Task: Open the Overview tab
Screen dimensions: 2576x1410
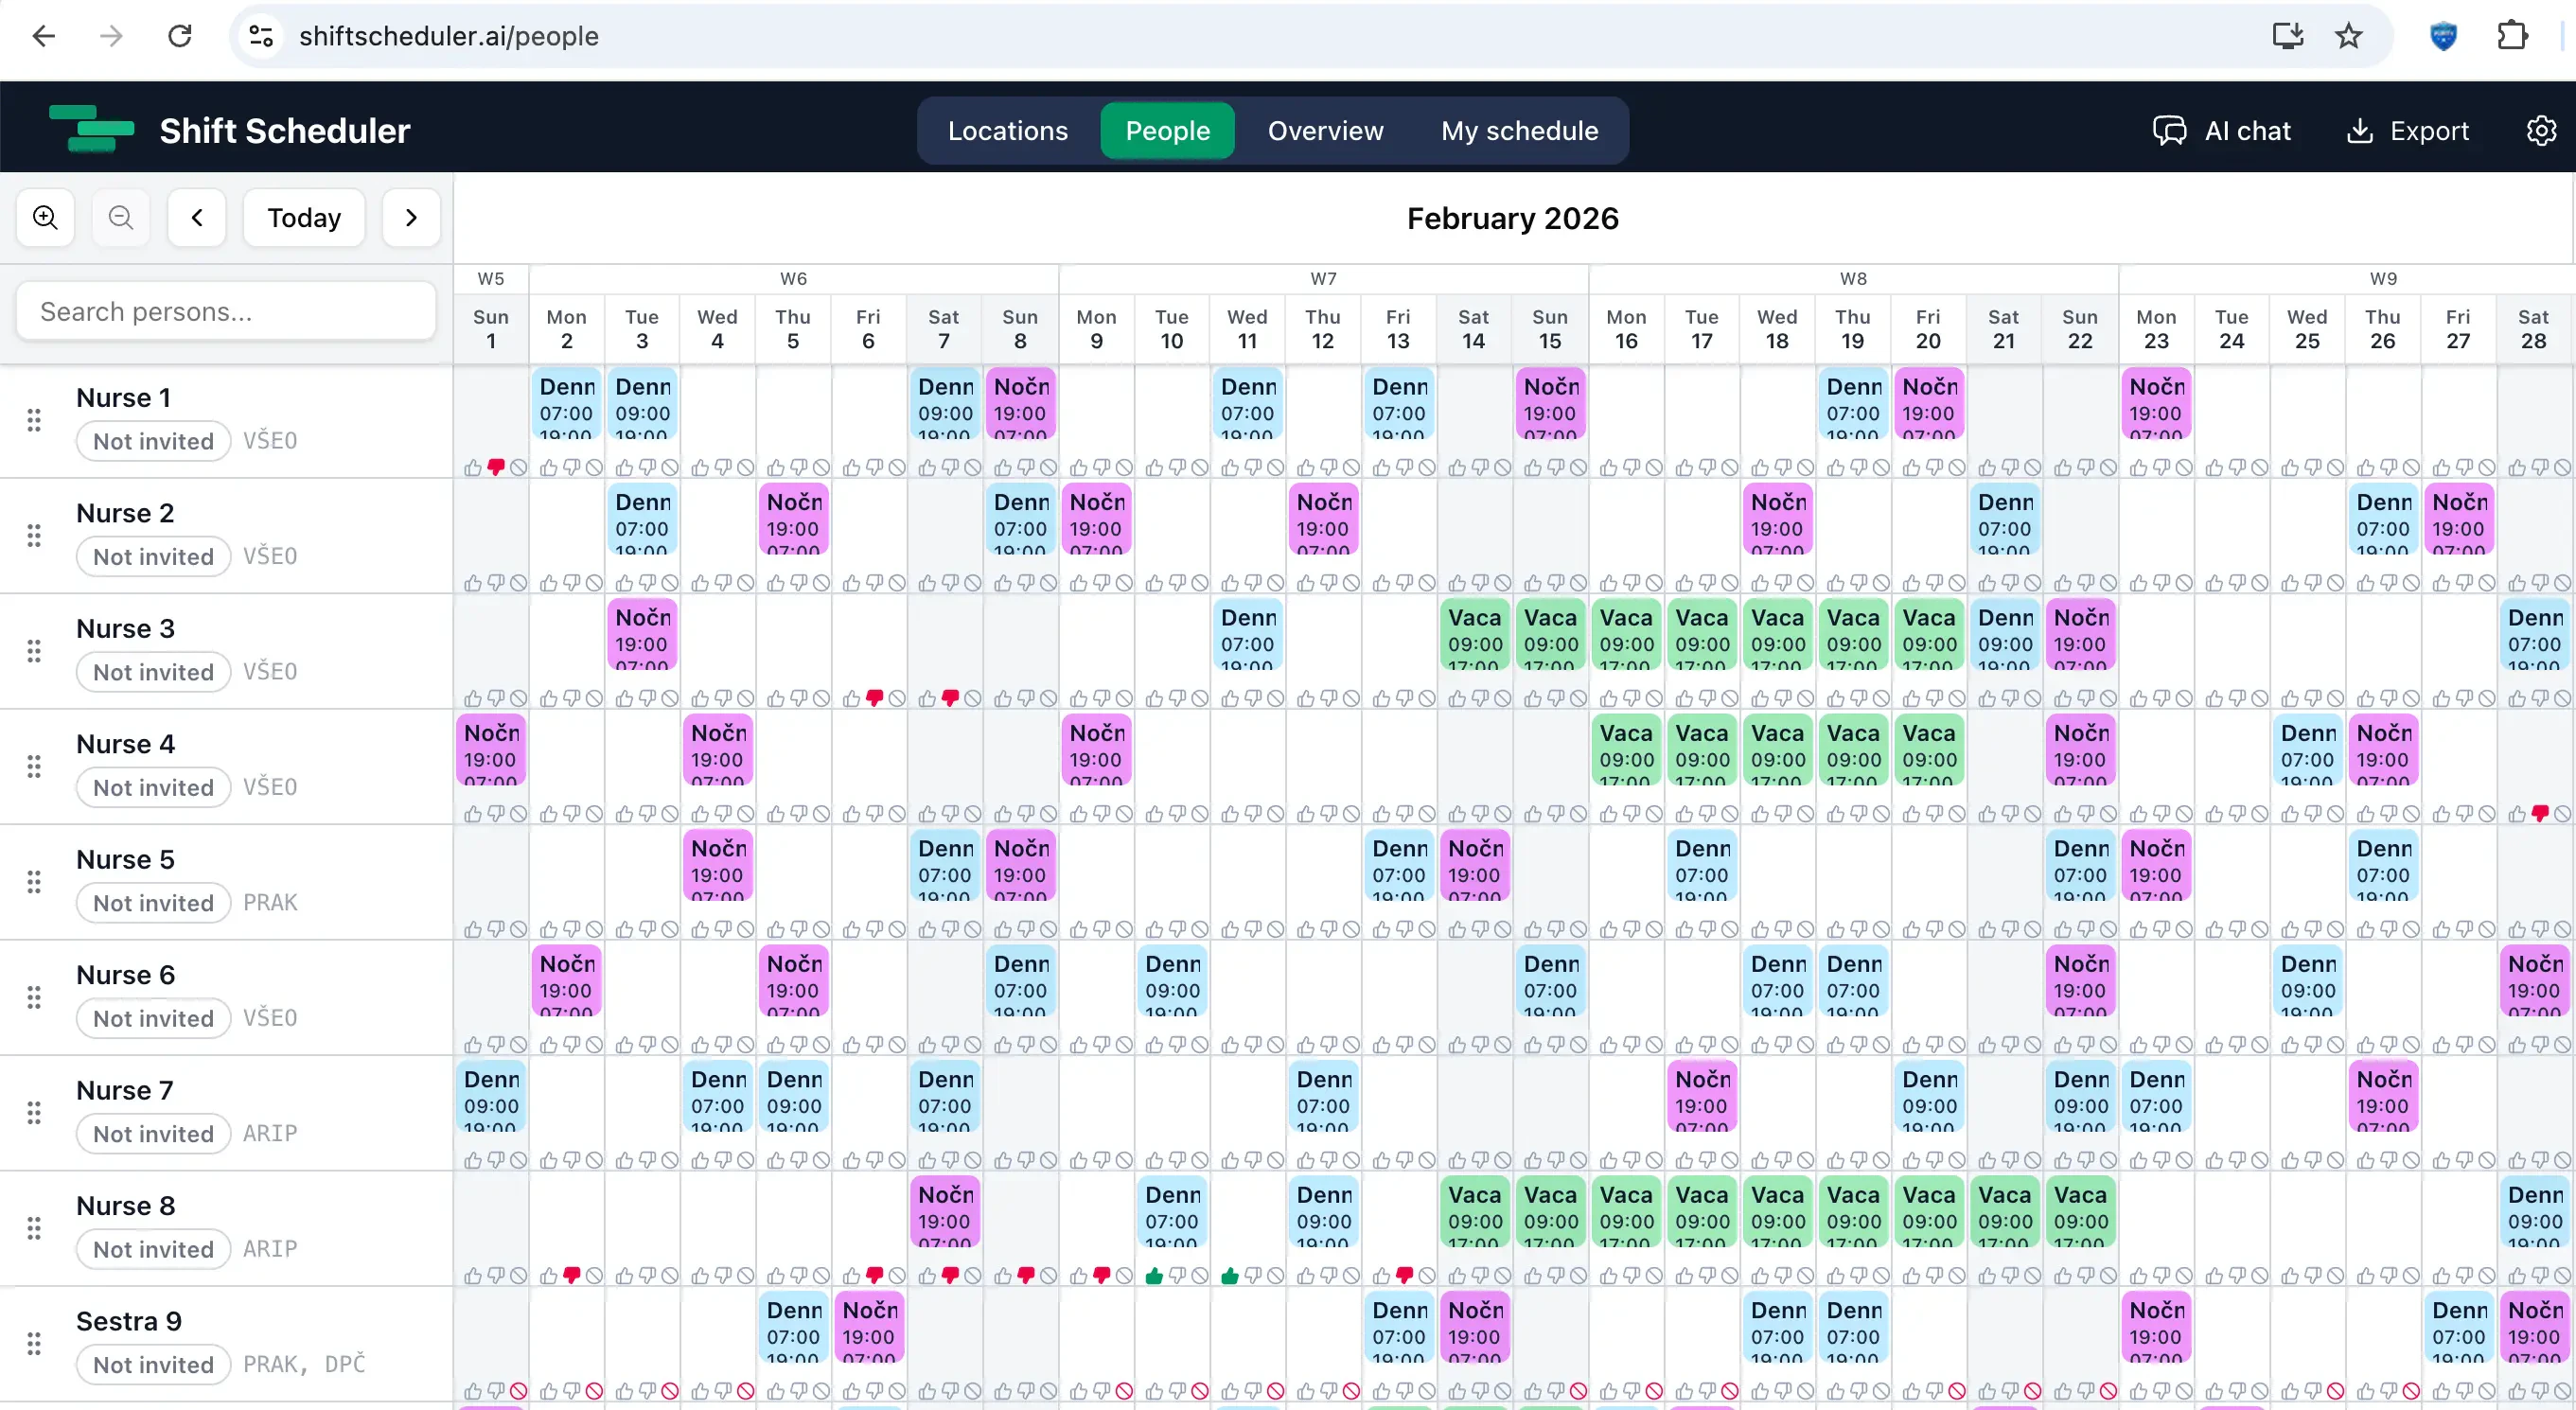Action: pyautogui.click(x=1325, y=131)
